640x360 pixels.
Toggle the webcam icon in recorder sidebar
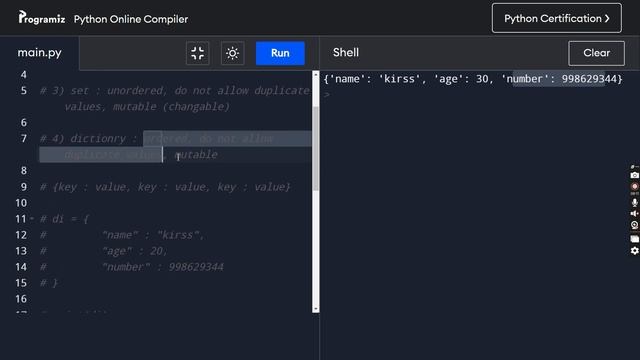(634, 225)
